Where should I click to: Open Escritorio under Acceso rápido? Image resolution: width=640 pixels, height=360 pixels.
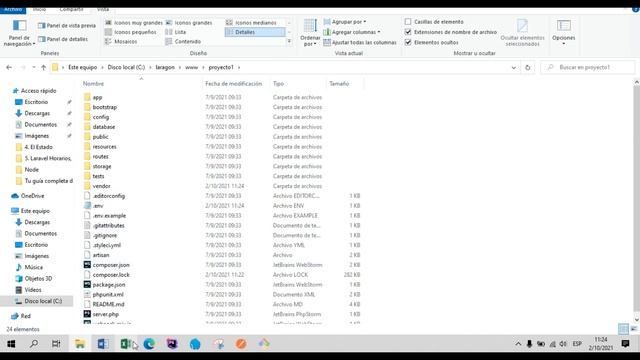[36, 102]
